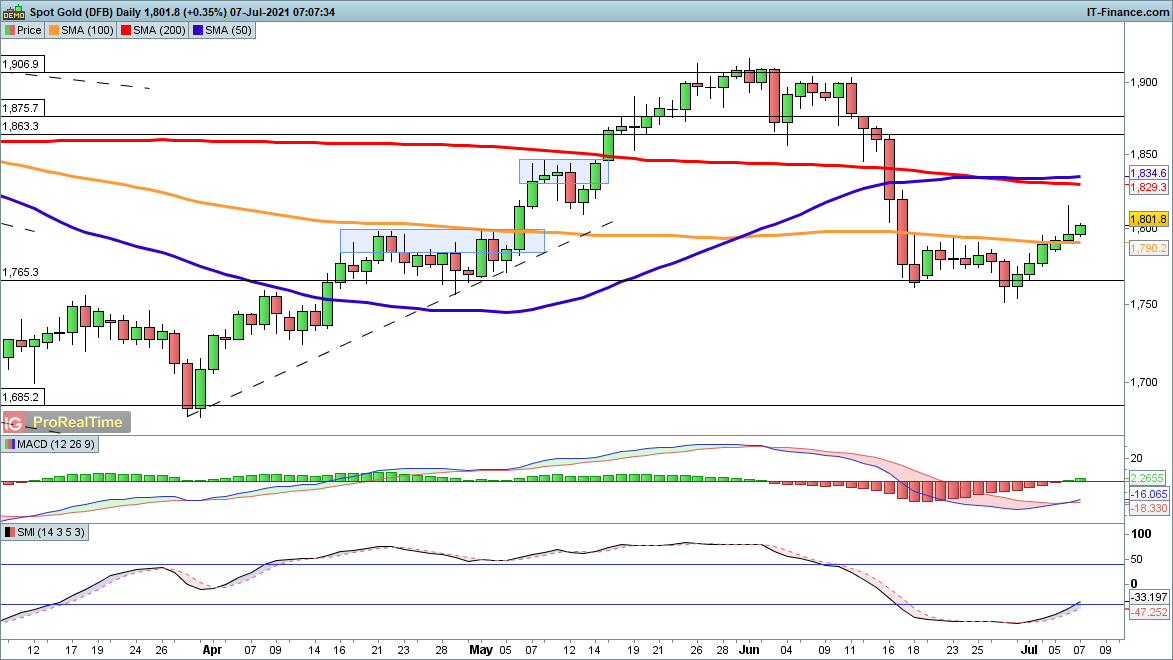Viewport: 1173px width, 660px height.
Task: Click the MACD indicator color icon
Action: pyautogui.click(x=10, y=444)
